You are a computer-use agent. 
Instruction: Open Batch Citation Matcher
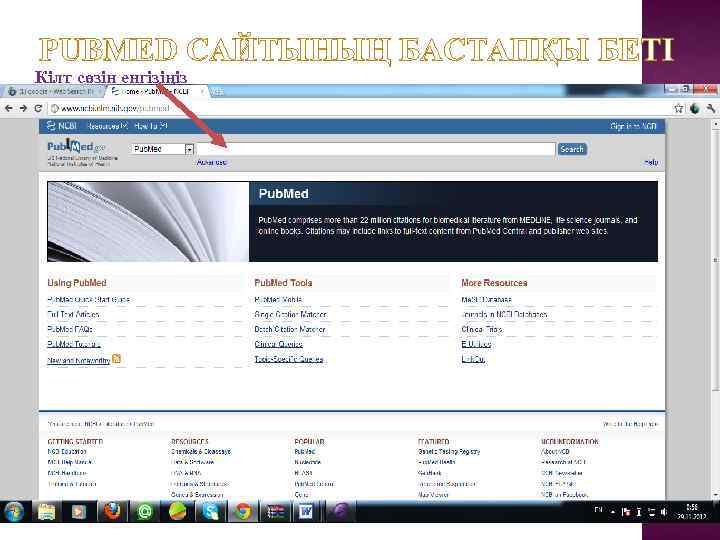tap(290, 329)
